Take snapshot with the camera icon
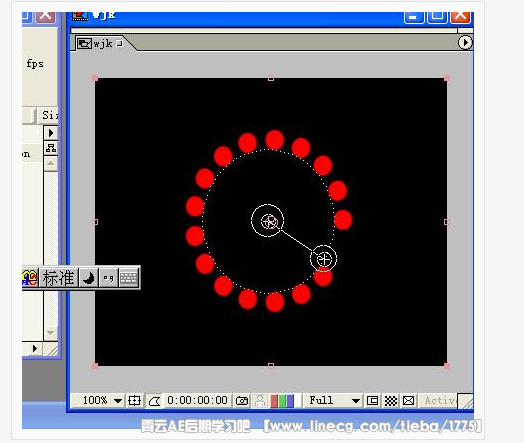This screenshot has height=443, width=524. [x=242, y=401]
